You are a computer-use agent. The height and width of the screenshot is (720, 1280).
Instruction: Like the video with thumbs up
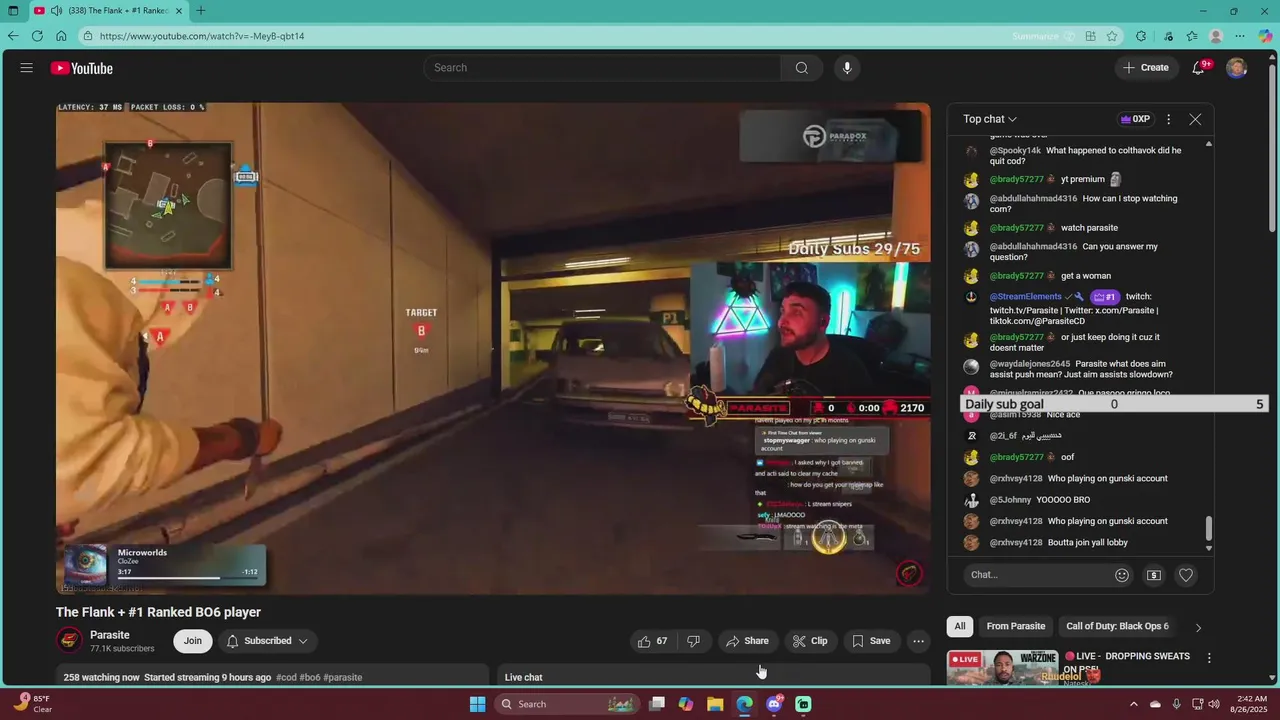point(653,641)
